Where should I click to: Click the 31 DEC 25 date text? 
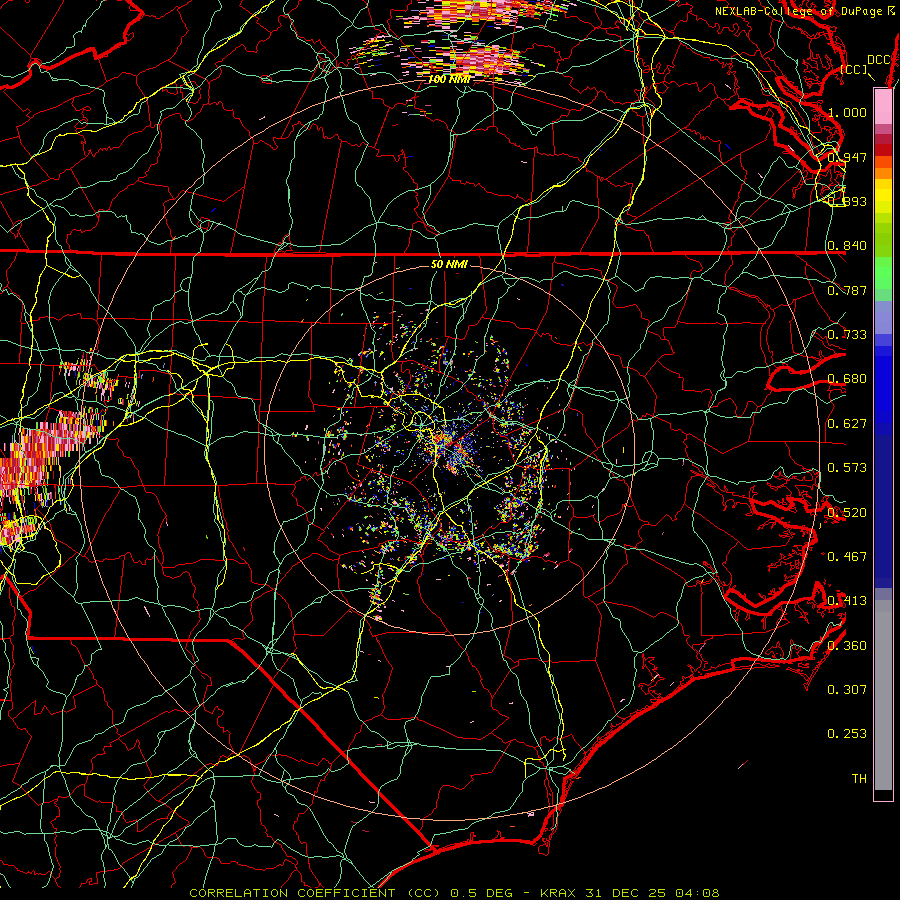626,893
